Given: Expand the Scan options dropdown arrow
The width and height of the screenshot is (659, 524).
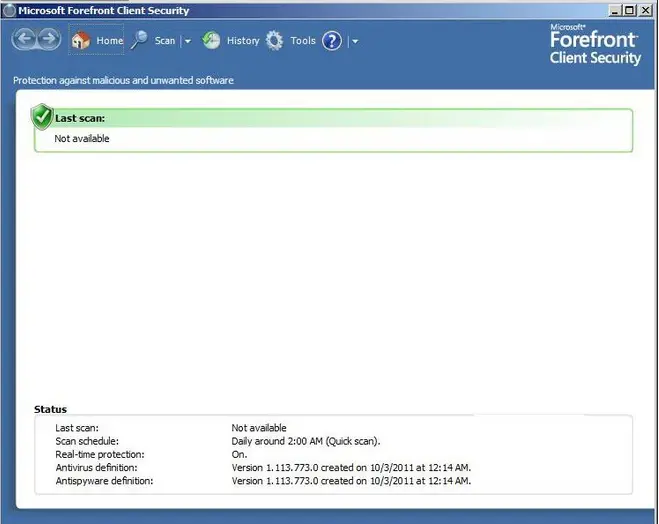Looking at the screenshot, I should coord(187,41).
